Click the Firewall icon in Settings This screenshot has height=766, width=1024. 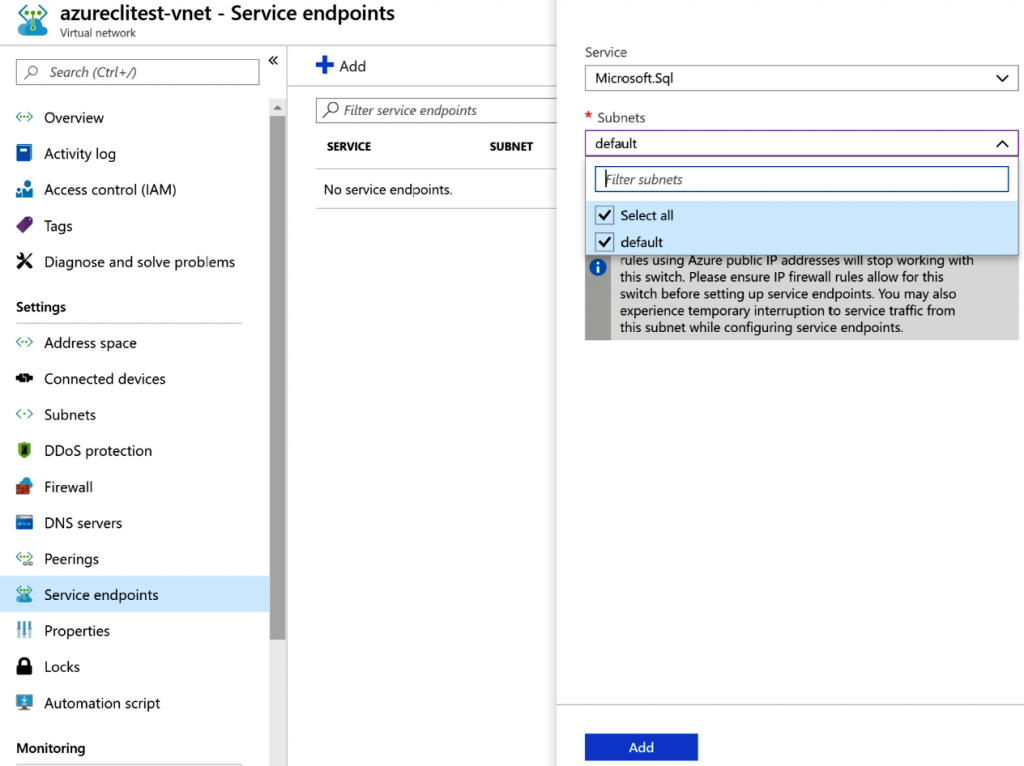tap(25, 487)
